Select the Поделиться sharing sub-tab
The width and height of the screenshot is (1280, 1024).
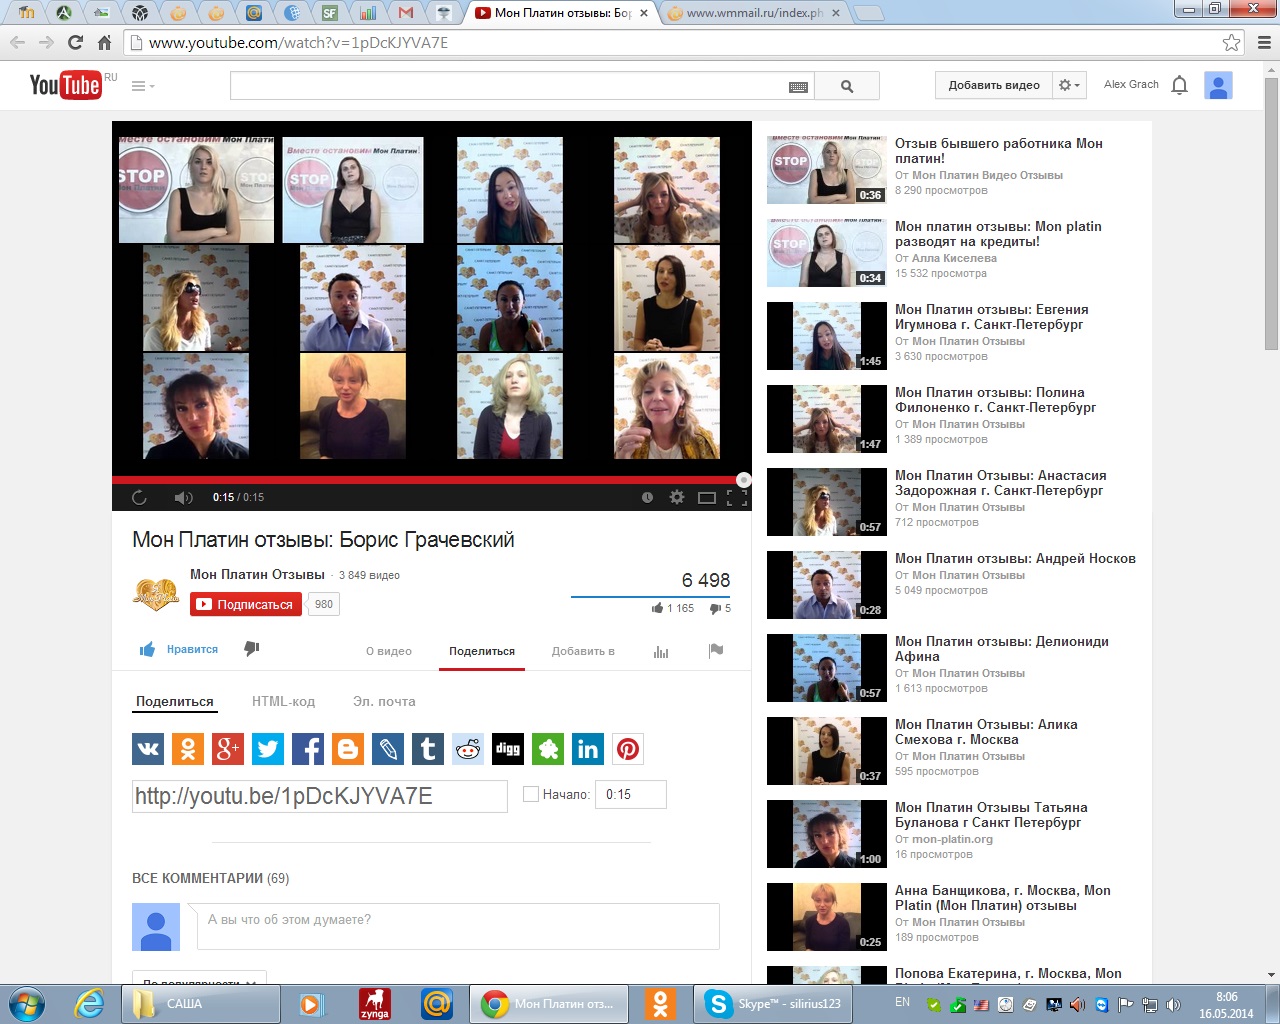(x=175, y=701)
